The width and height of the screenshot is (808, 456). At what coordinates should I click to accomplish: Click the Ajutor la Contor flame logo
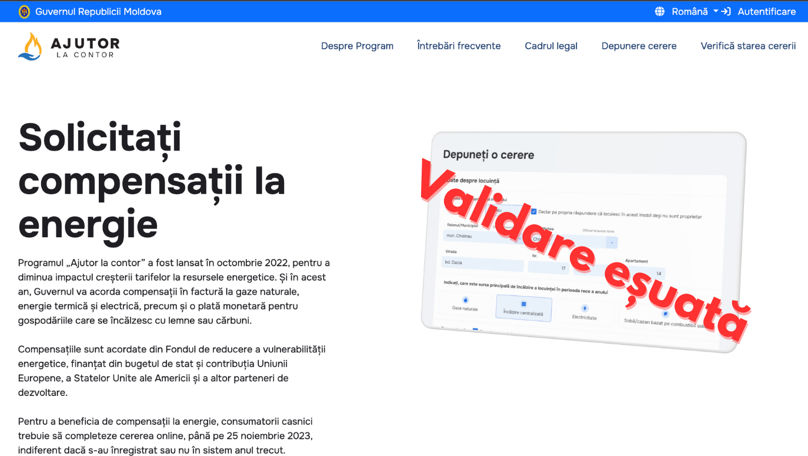pos(30,46)
